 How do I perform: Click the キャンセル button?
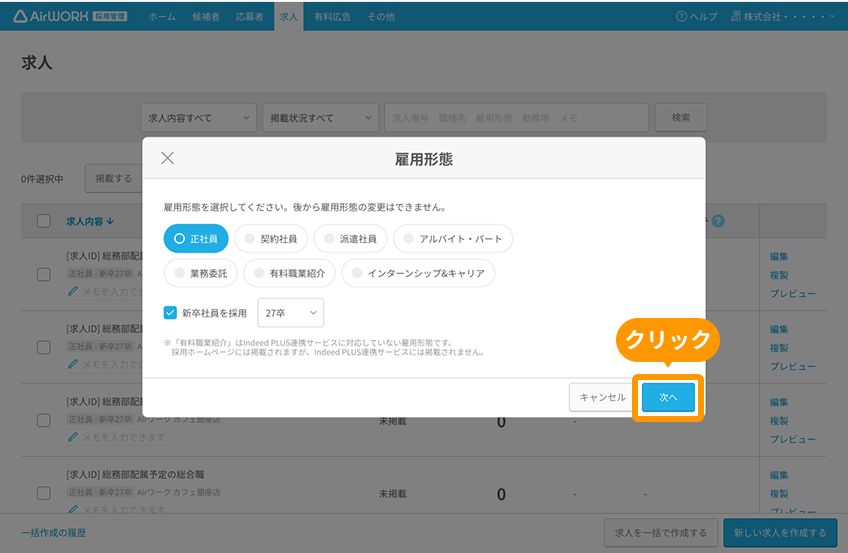602,397
